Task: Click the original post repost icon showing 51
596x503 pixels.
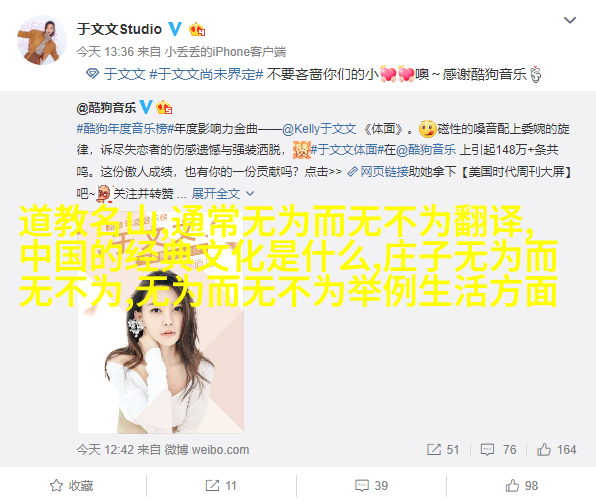Action: point(443,450)
